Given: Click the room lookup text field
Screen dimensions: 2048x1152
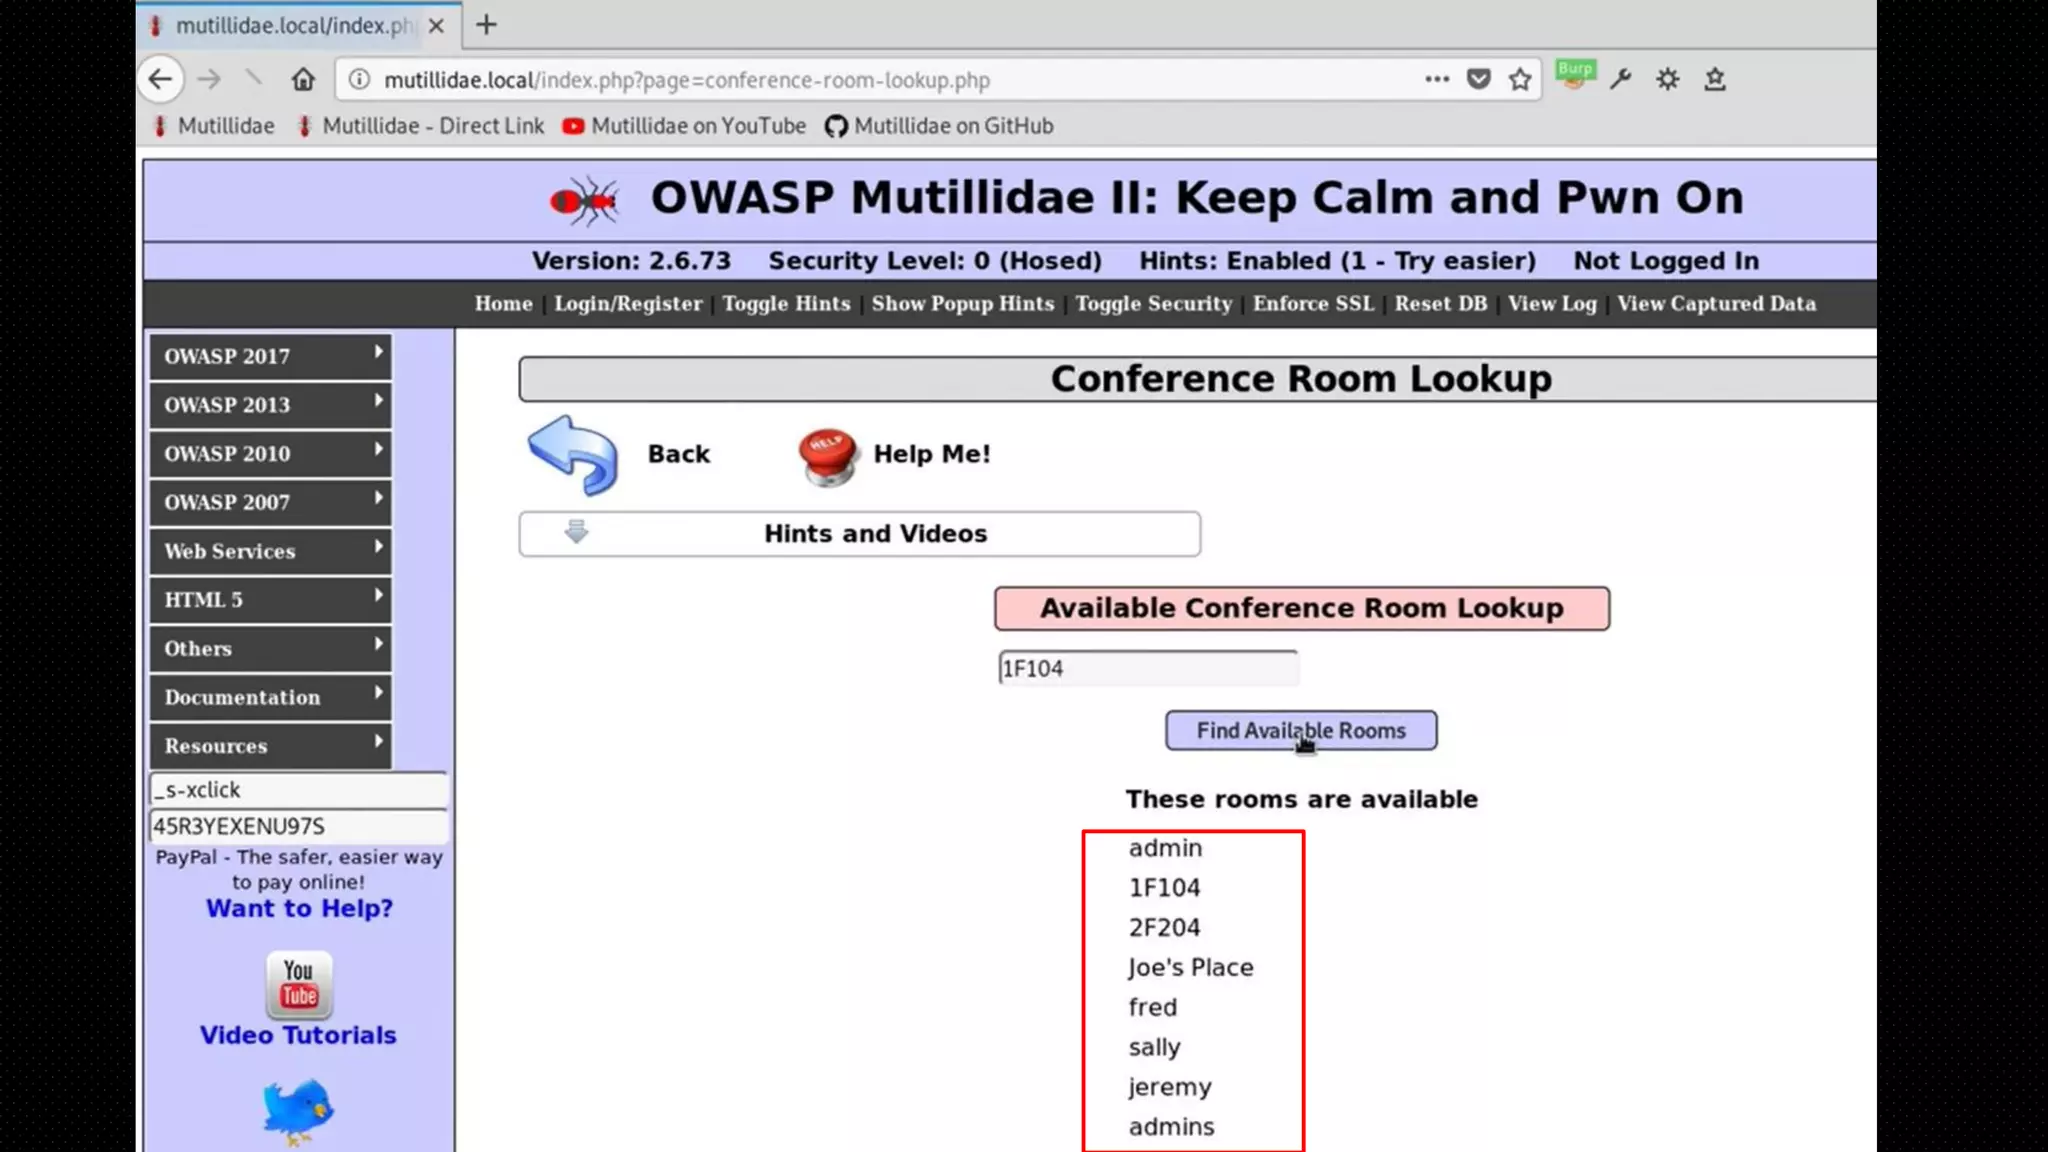Looking at the screenshot, I should (1147, 669).
